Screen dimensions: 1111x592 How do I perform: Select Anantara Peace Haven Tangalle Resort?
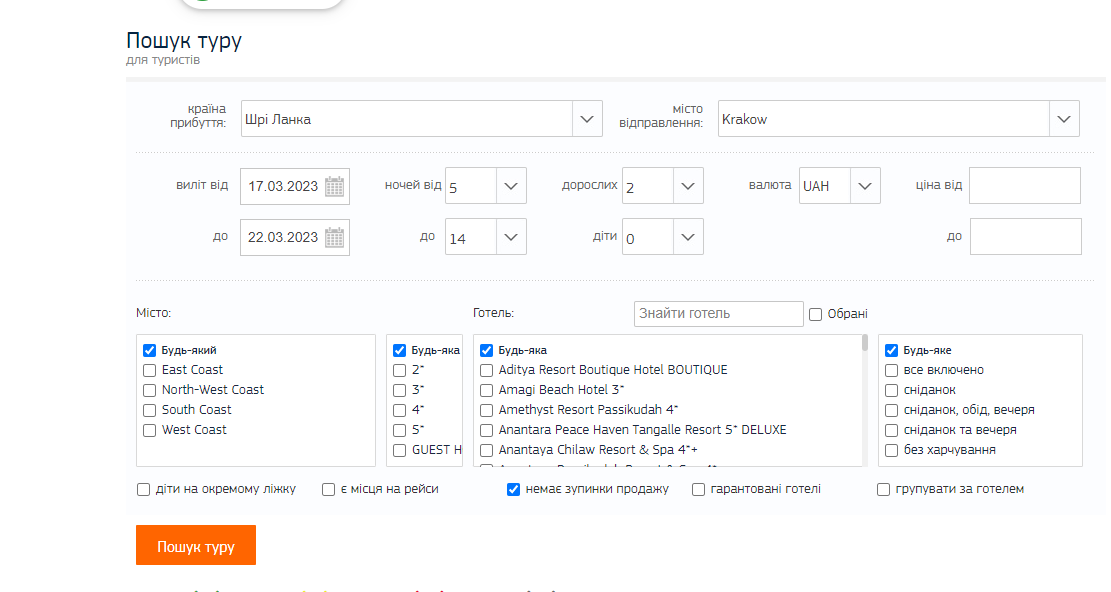486,431
